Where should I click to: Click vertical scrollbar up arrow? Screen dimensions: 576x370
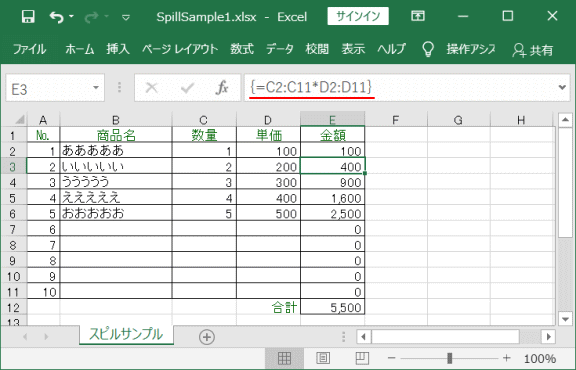[565, 120]
